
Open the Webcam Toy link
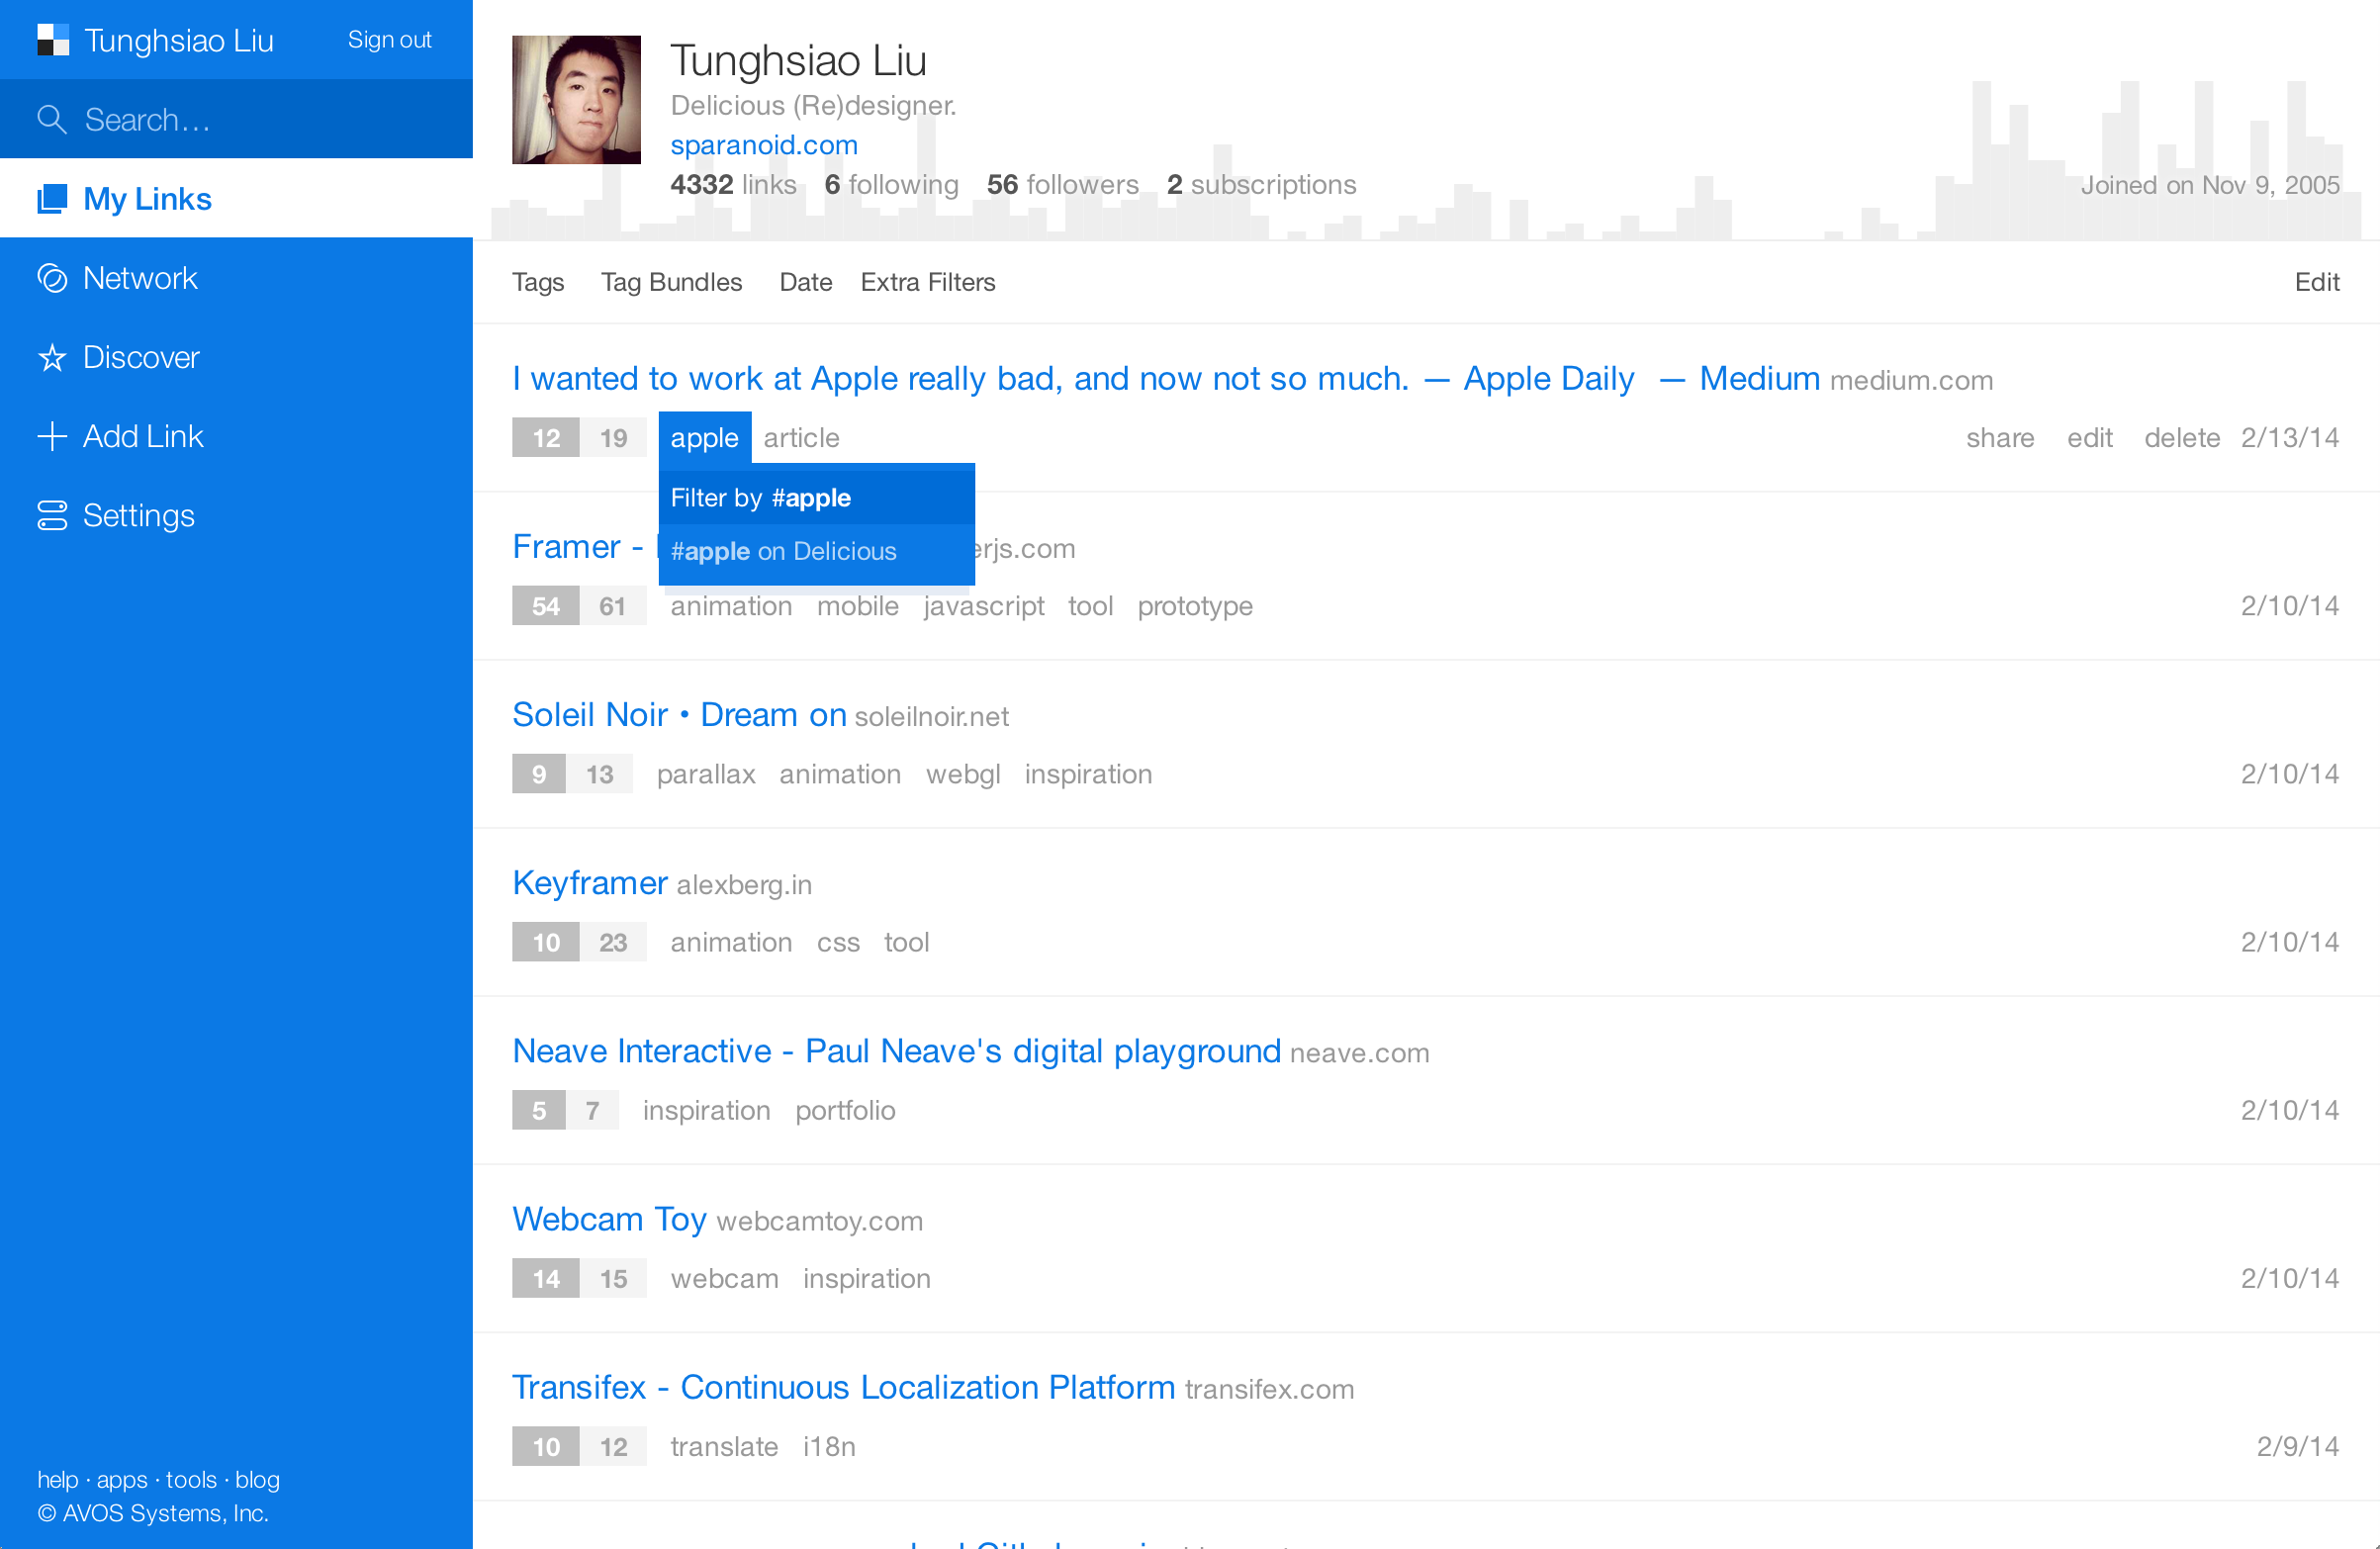coord(609,1219)
